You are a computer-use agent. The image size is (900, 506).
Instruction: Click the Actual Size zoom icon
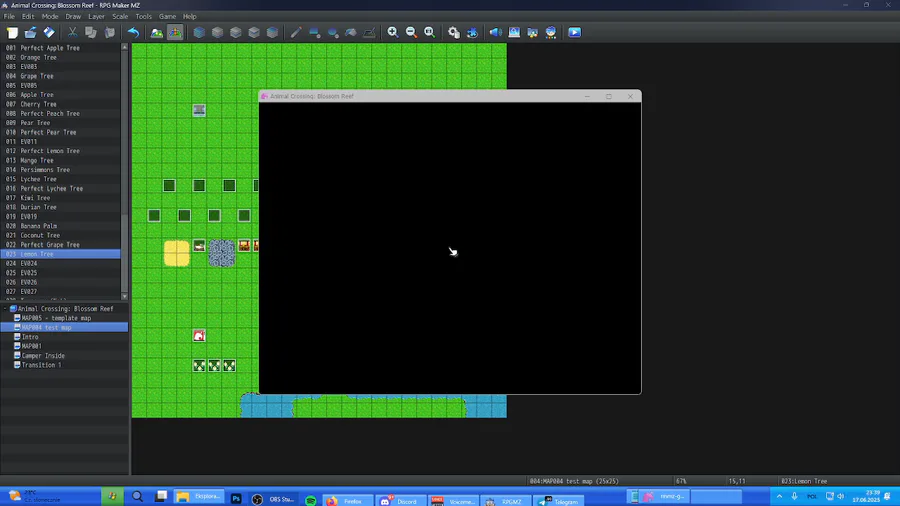coord(429,33)
